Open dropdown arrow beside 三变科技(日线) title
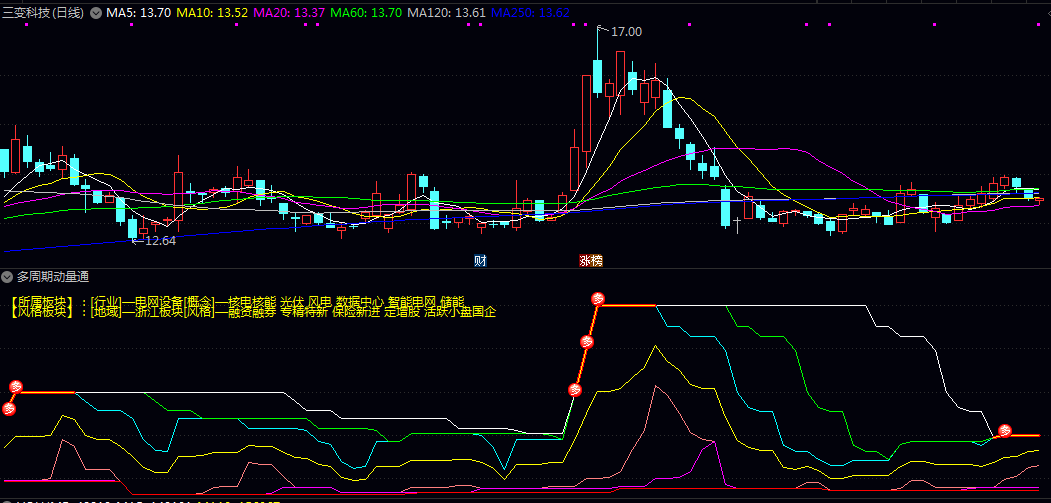Image resolution: width=1051 pixels, height=503 pixels. pyautogui.click(x=95, y=13)
